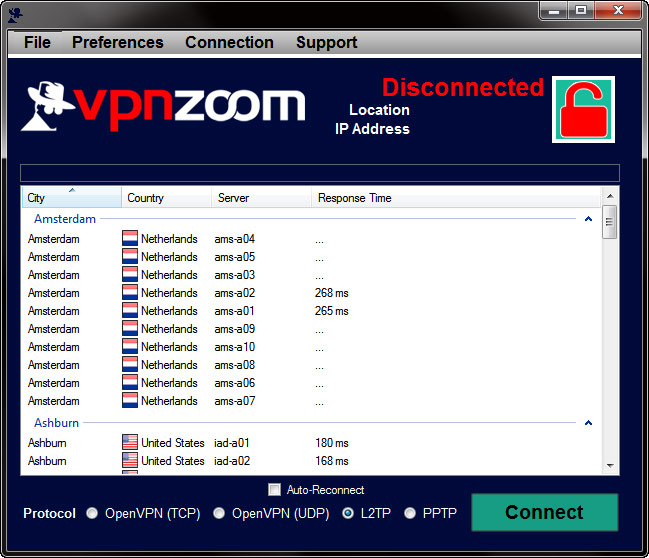
Task: Collapse the Amsterdam server group
Action: coord(588,219)
